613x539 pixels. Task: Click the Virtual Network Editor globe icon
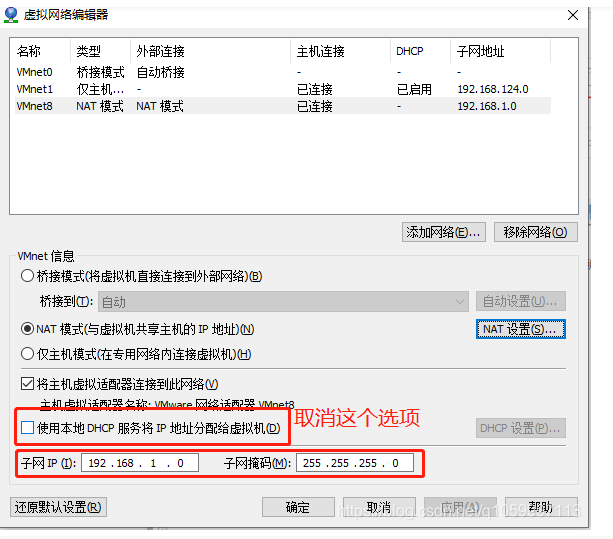tap(11, 15)
